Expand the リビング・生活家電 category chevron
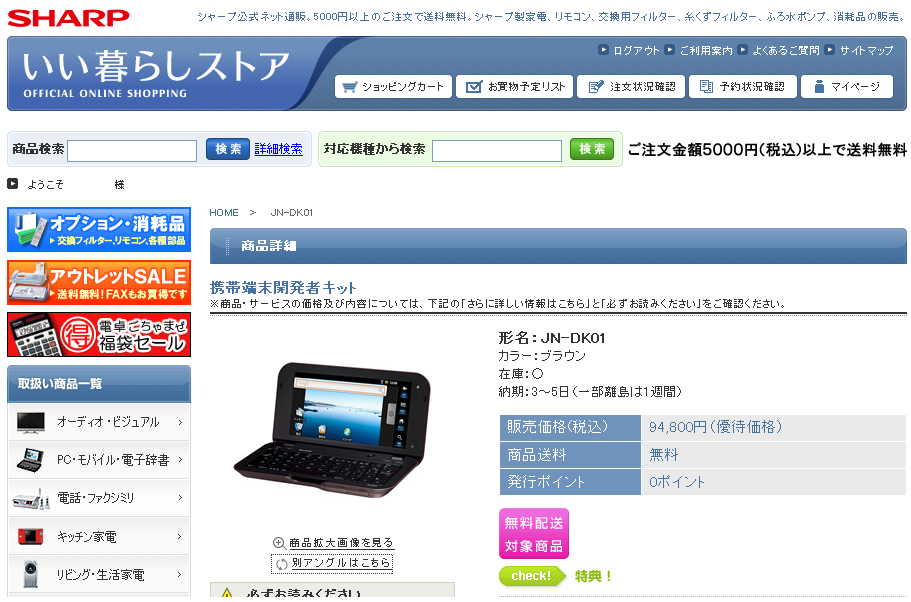 coord(180,574)
